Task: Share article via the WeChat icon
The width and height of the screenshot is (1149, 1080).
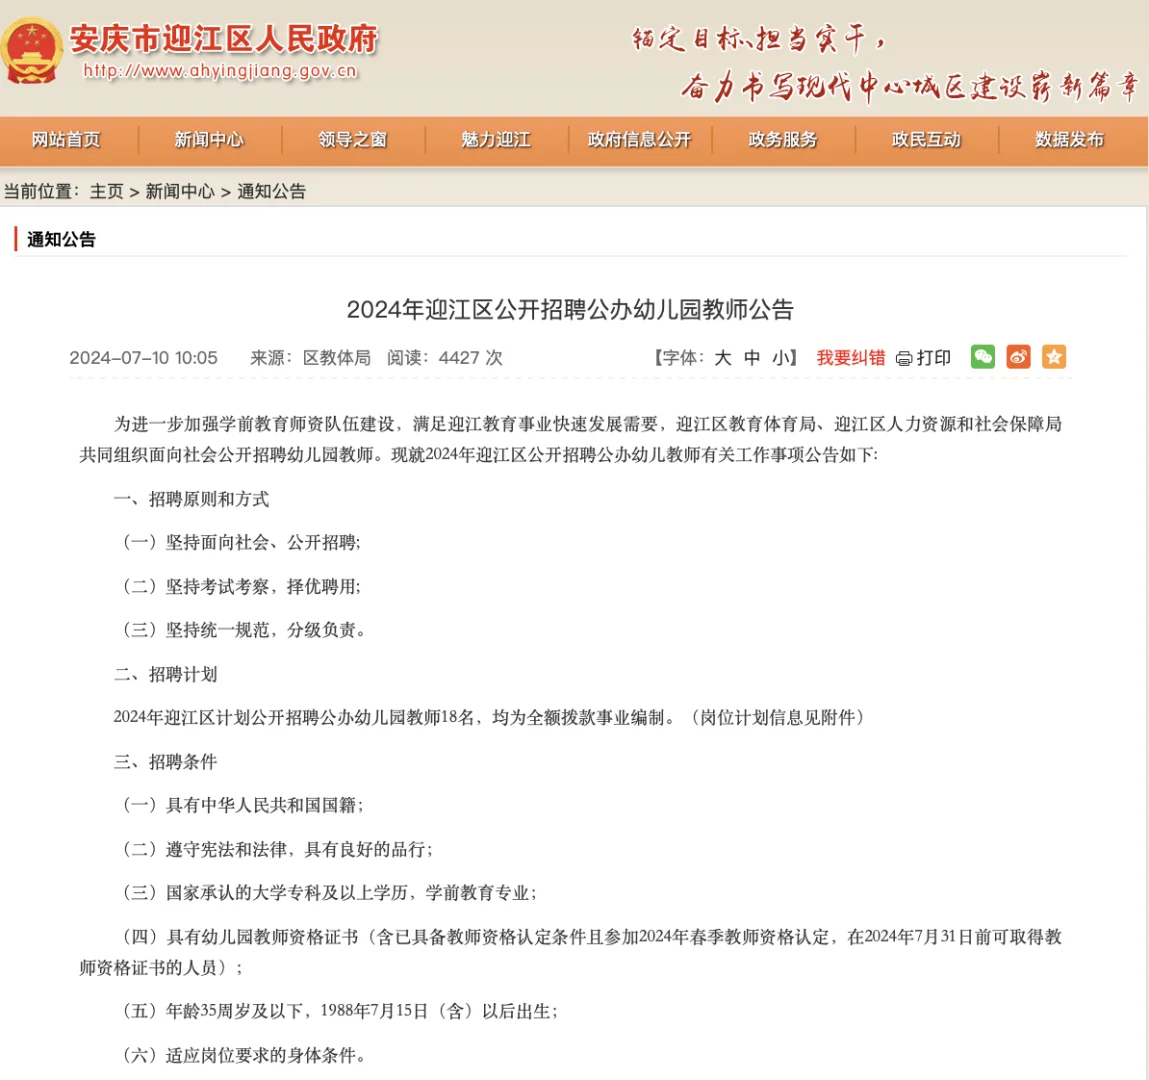Action: click(x=982, y=357)
